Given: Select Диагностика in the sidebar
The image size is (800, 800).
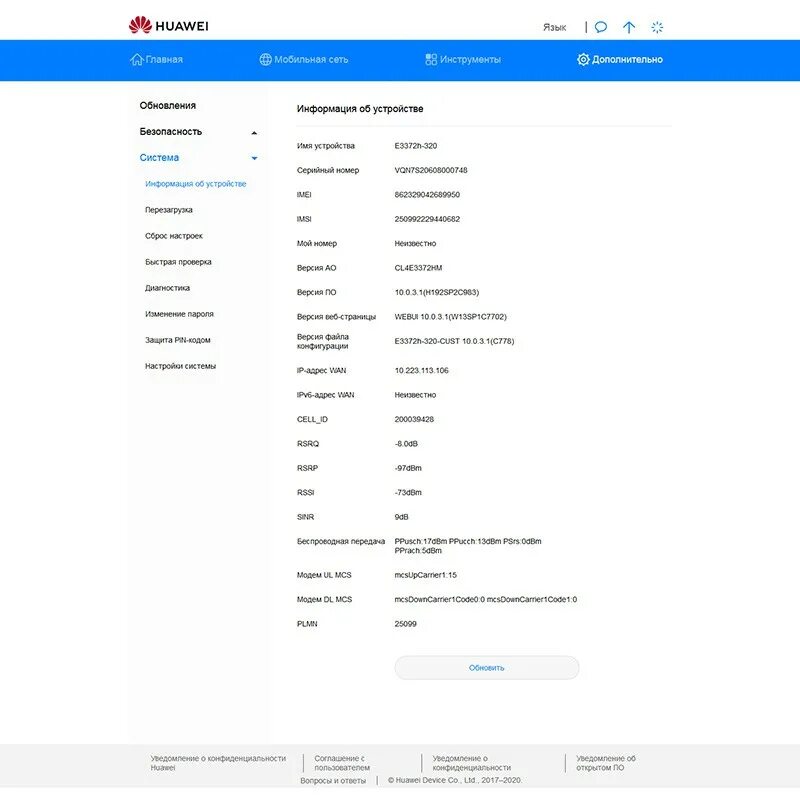Looking at the screenshot, I should point(169,288).
